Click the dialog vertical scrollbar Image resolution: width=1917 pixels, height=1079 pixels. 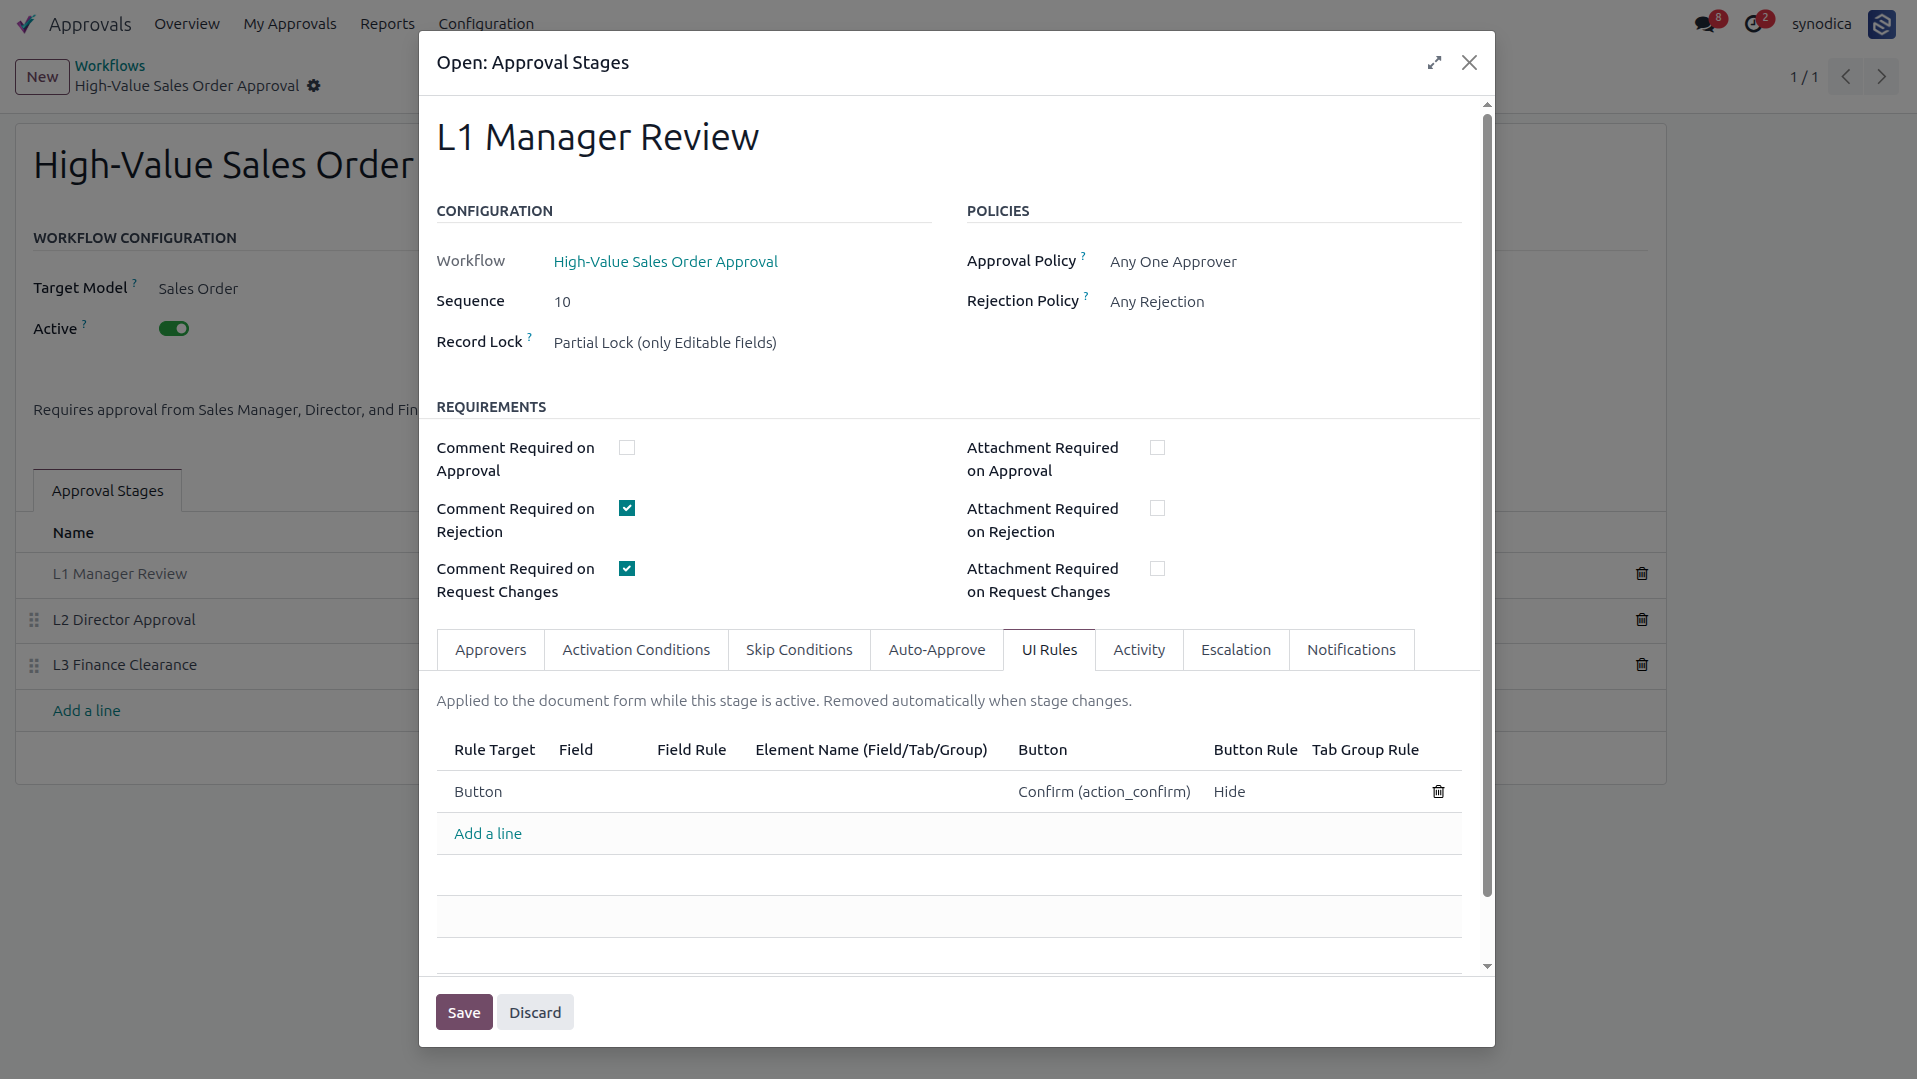coord(1487,505)
